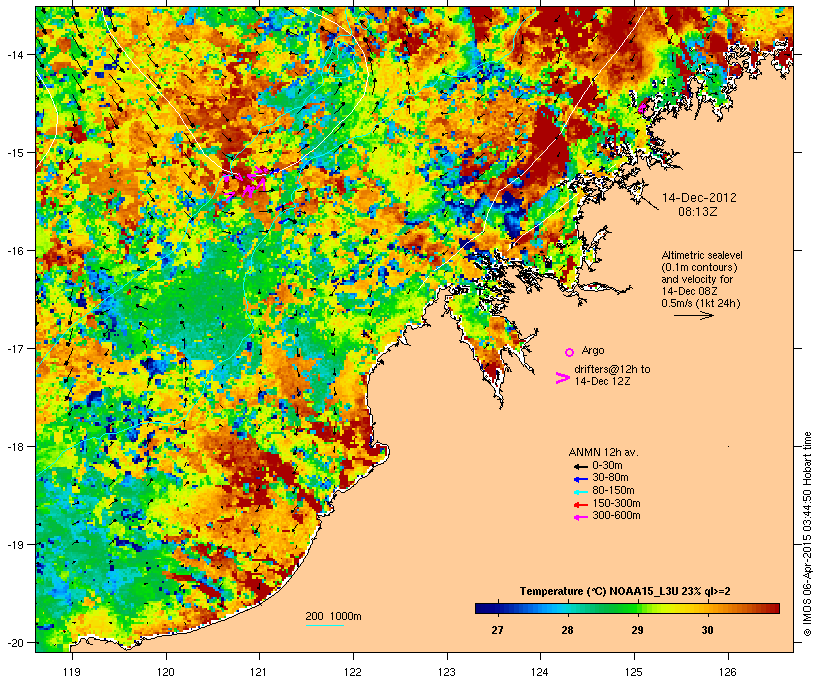Click the longitude axis label 125

click(634, 672)
